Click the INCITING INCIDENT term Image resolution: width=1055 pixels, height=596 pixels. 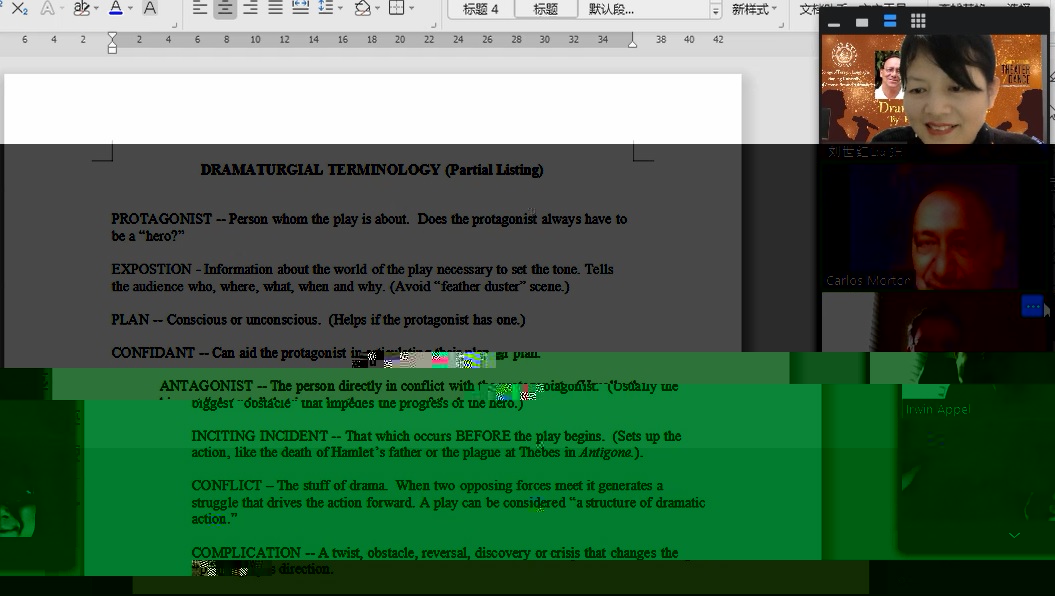(x=259, y=436)
